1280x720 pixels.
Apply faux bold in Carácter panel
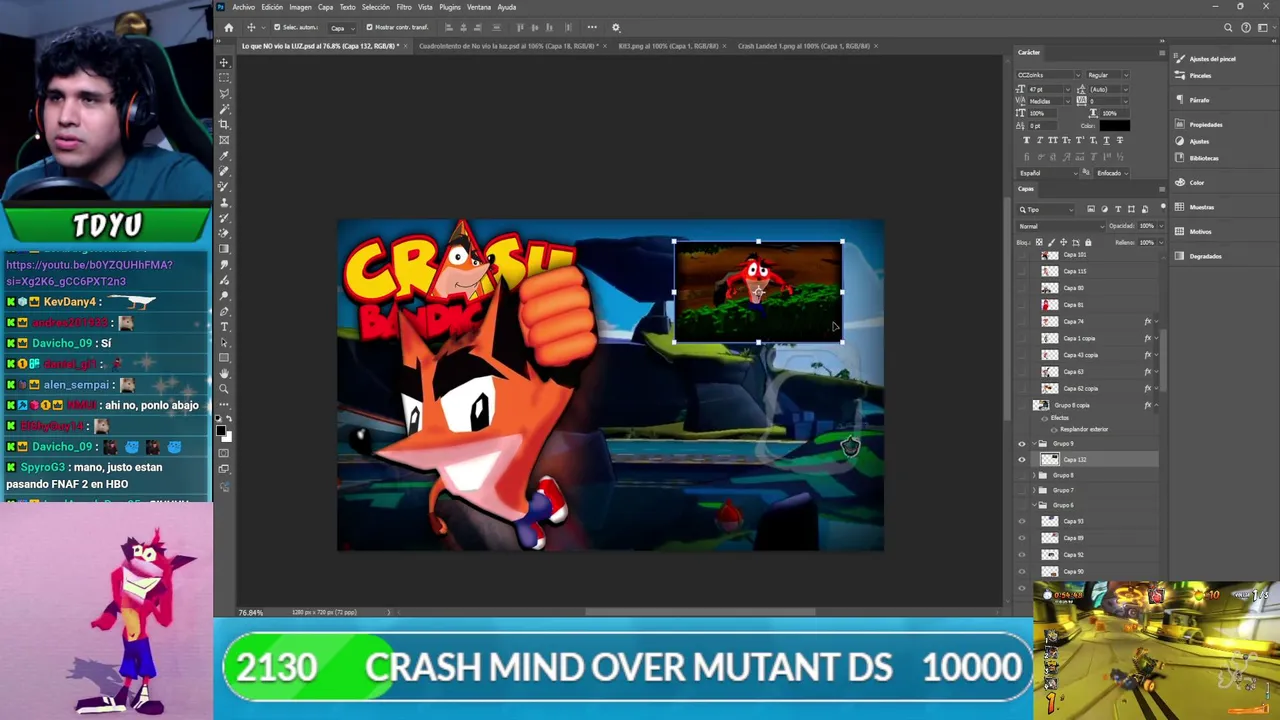(x=1027, y=140)
